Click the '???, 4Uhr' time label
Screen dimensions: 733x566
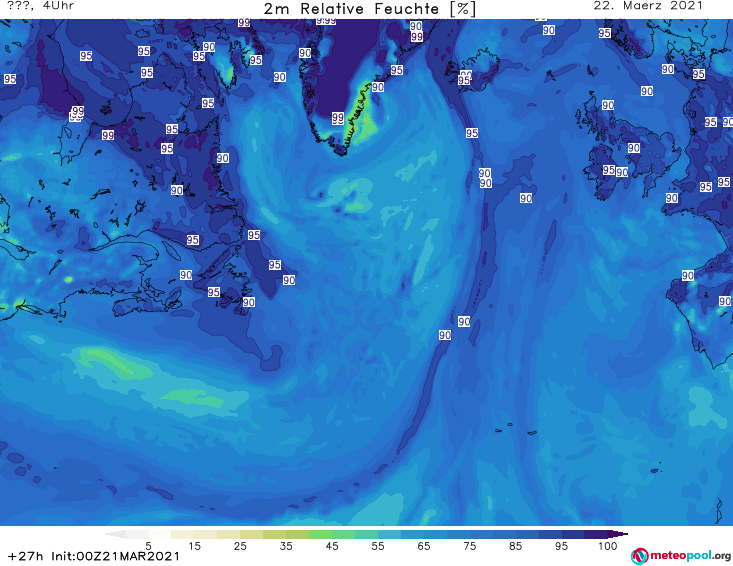tap(40, 6)
